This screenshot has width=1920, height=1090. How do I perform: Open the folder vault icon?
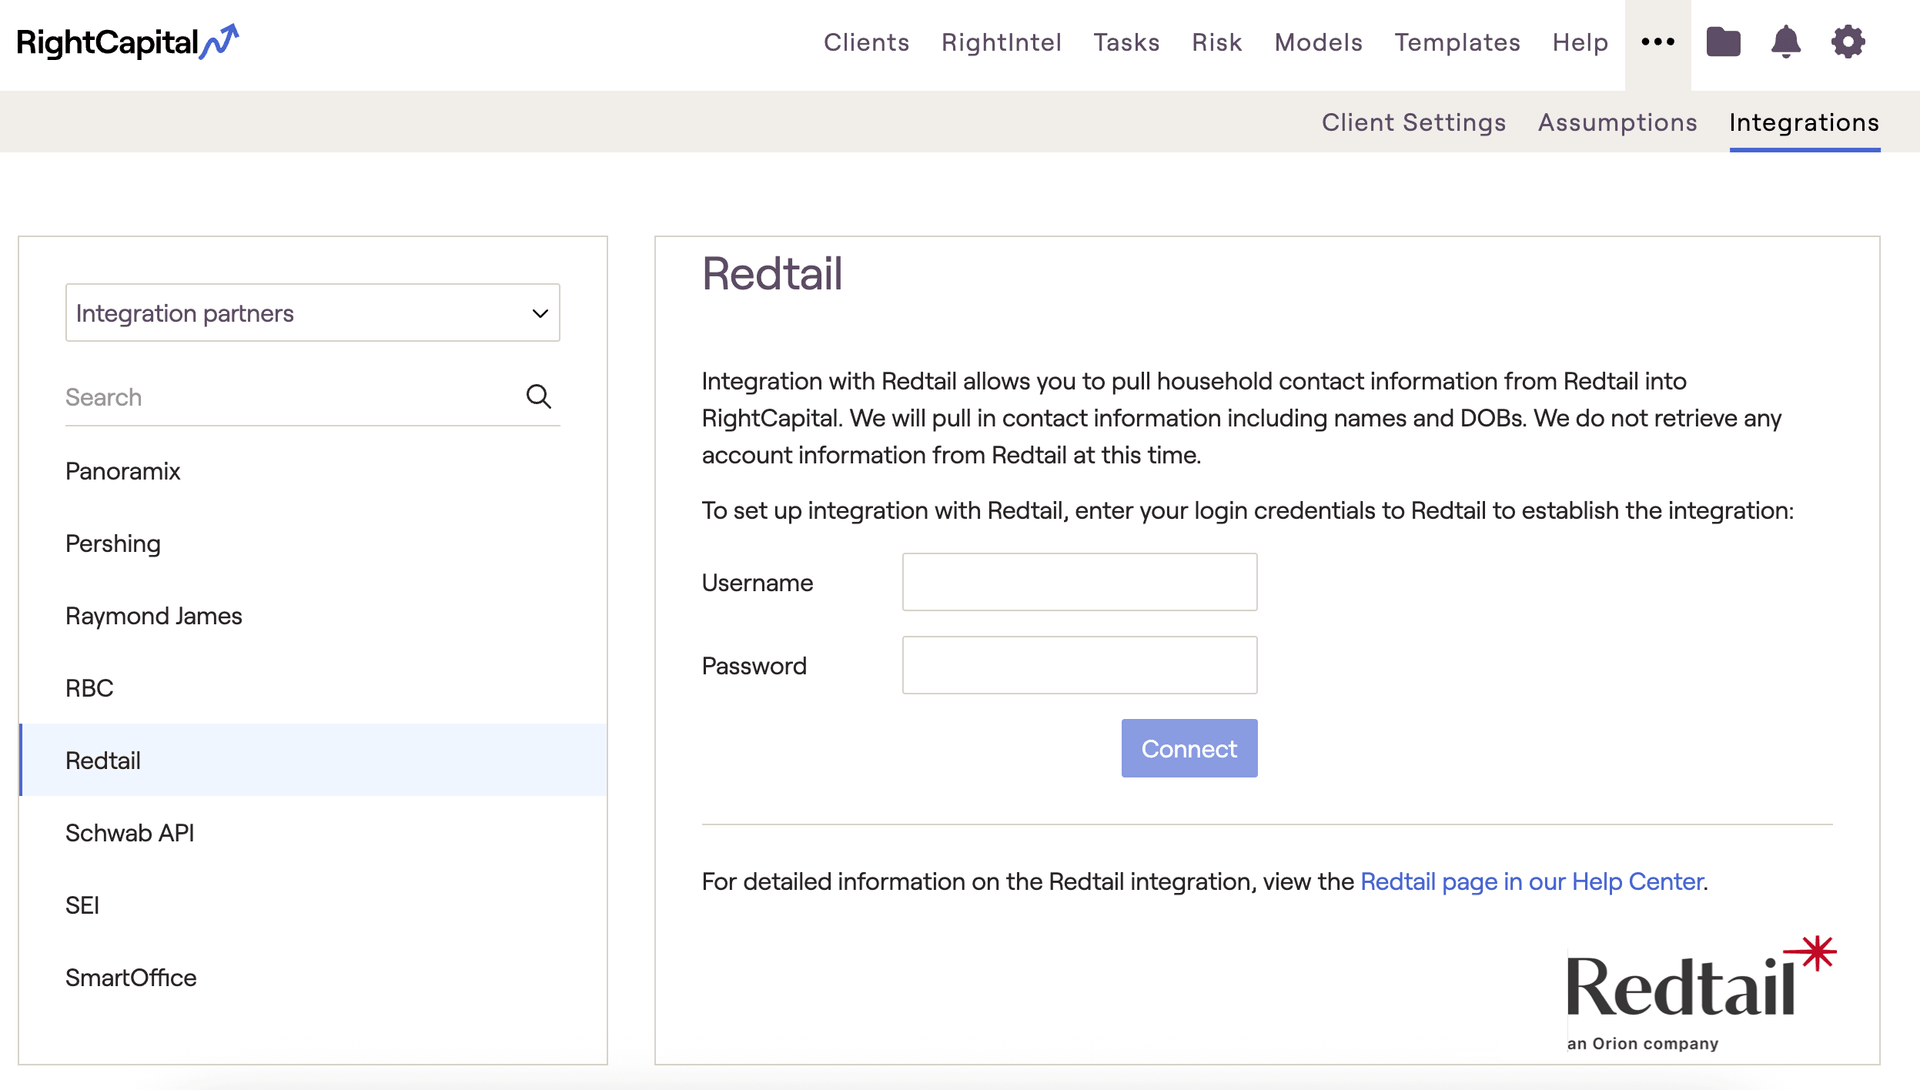coord(1722,42)
